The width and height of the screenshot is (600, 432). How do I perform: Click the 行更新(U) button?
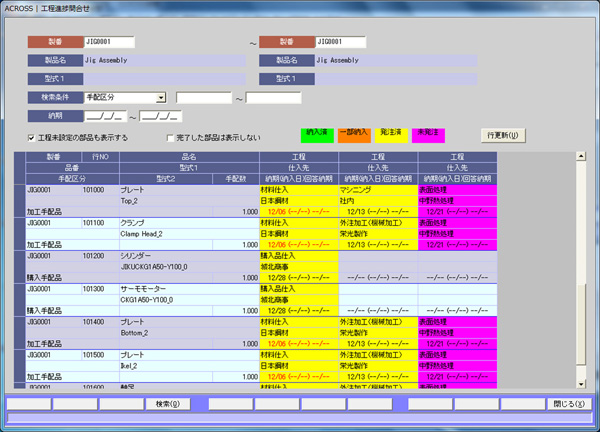pyautogui.click(x=503, y=135)
